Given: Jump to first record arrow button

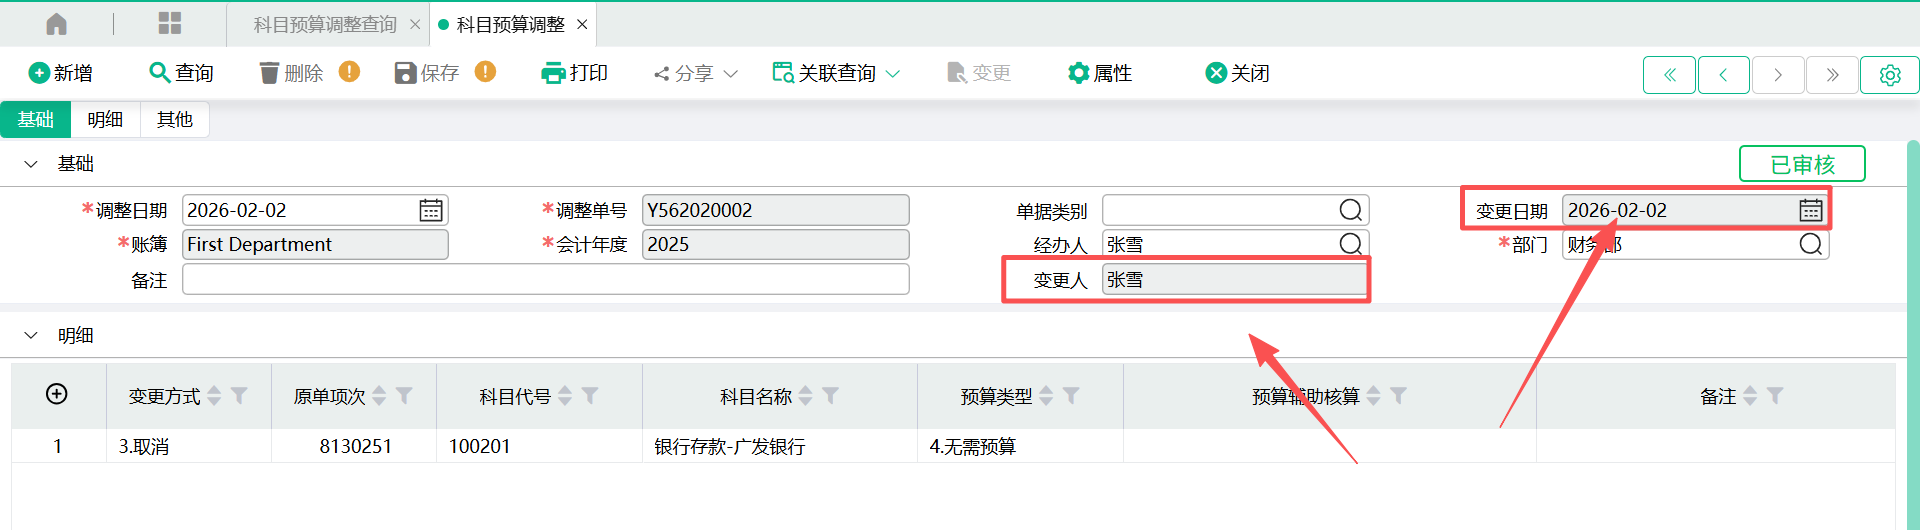Looking at the screenshot, I should pyautogui.click(x=1669, y=75).
